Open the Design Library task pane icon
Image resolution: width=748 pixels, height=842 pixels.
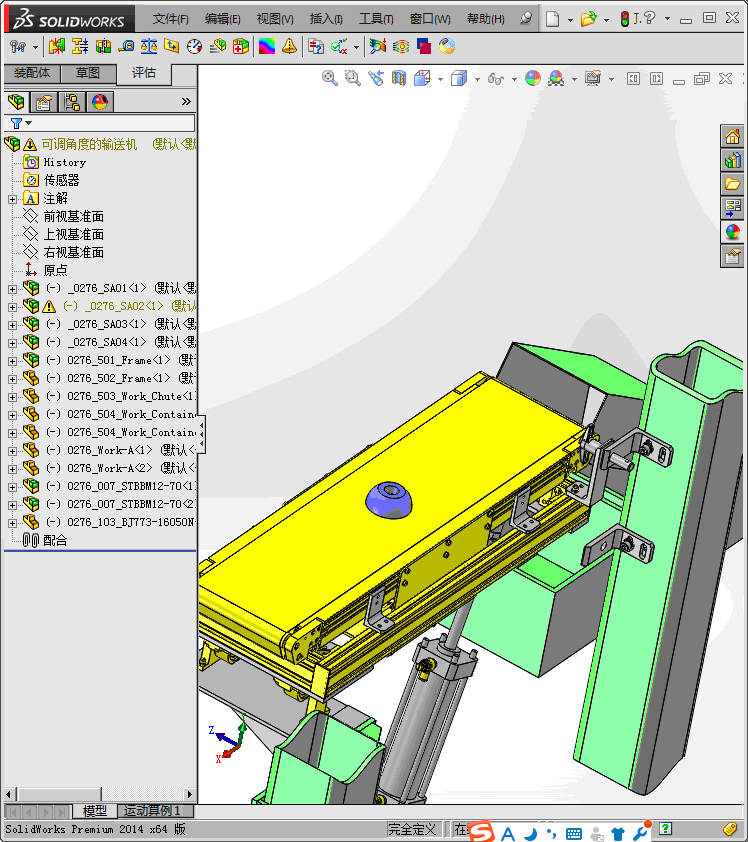point(732,161)
